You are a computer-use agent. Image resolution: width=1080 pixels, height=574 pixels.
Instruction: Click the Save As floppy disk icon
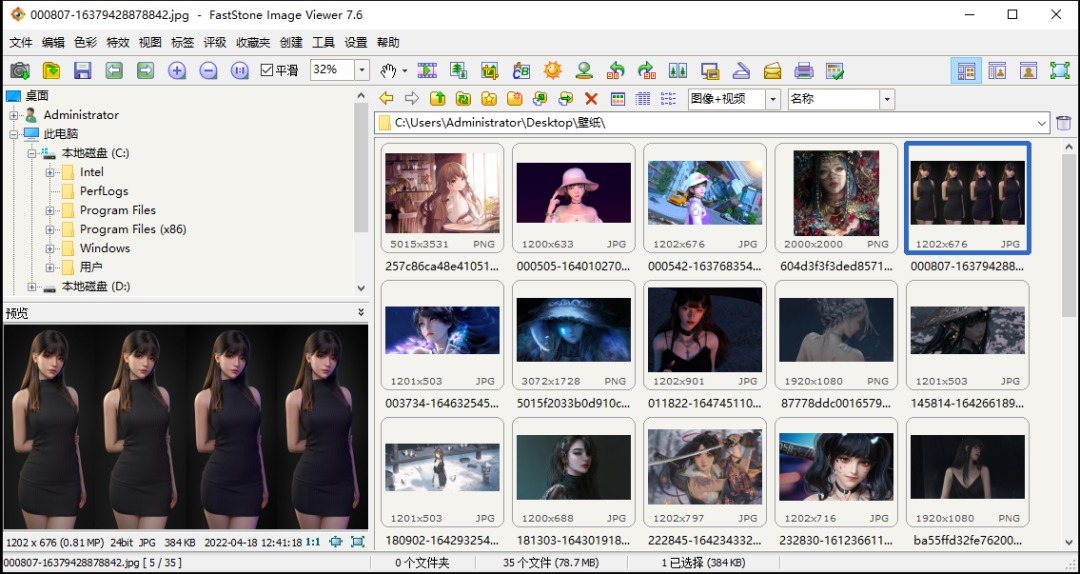83,71
